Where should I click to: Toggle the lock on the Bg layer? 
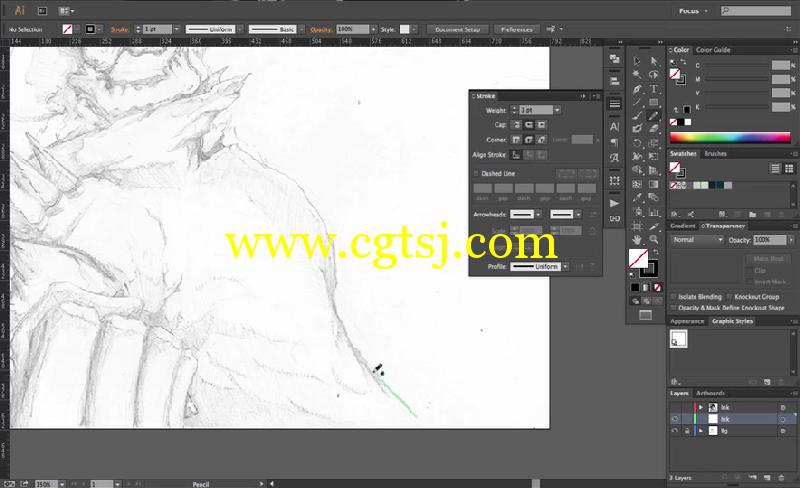(687, 431)
